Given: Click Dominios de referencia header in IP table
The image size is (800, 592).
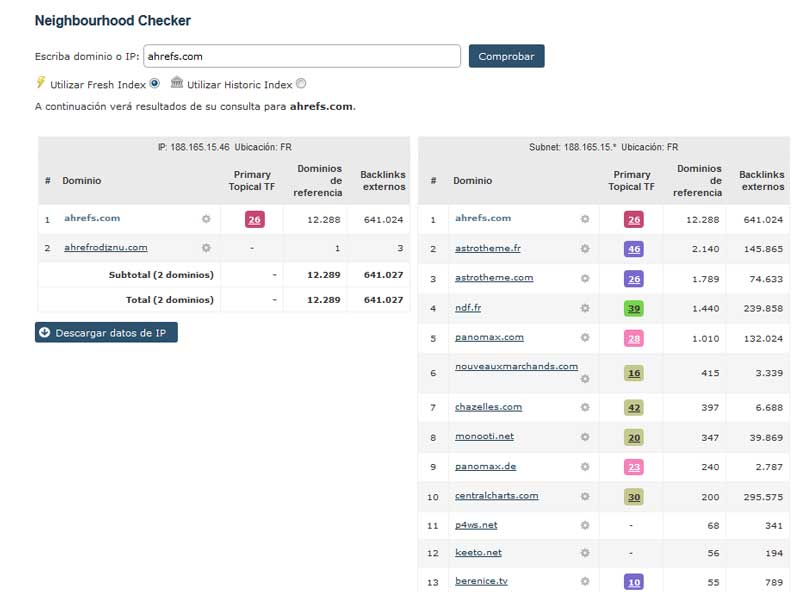Looking at the screenshot, I should (x=318, y=181).
